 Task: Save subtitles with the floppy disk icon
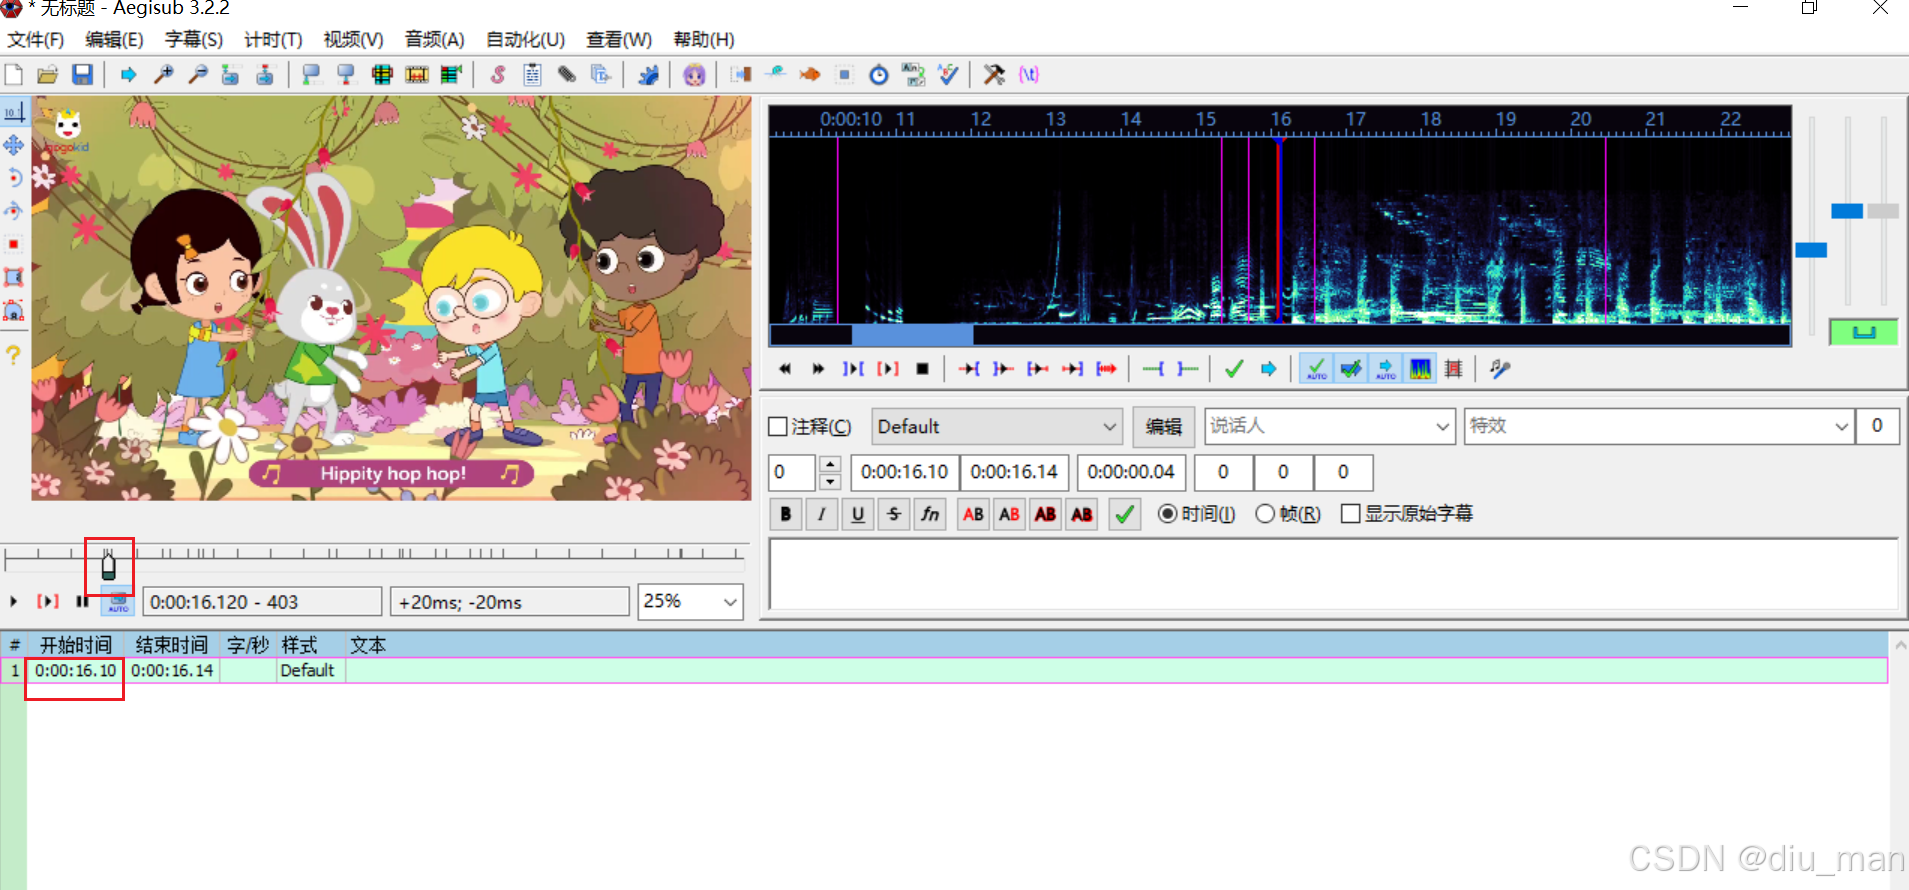click(x=82, y=74)
